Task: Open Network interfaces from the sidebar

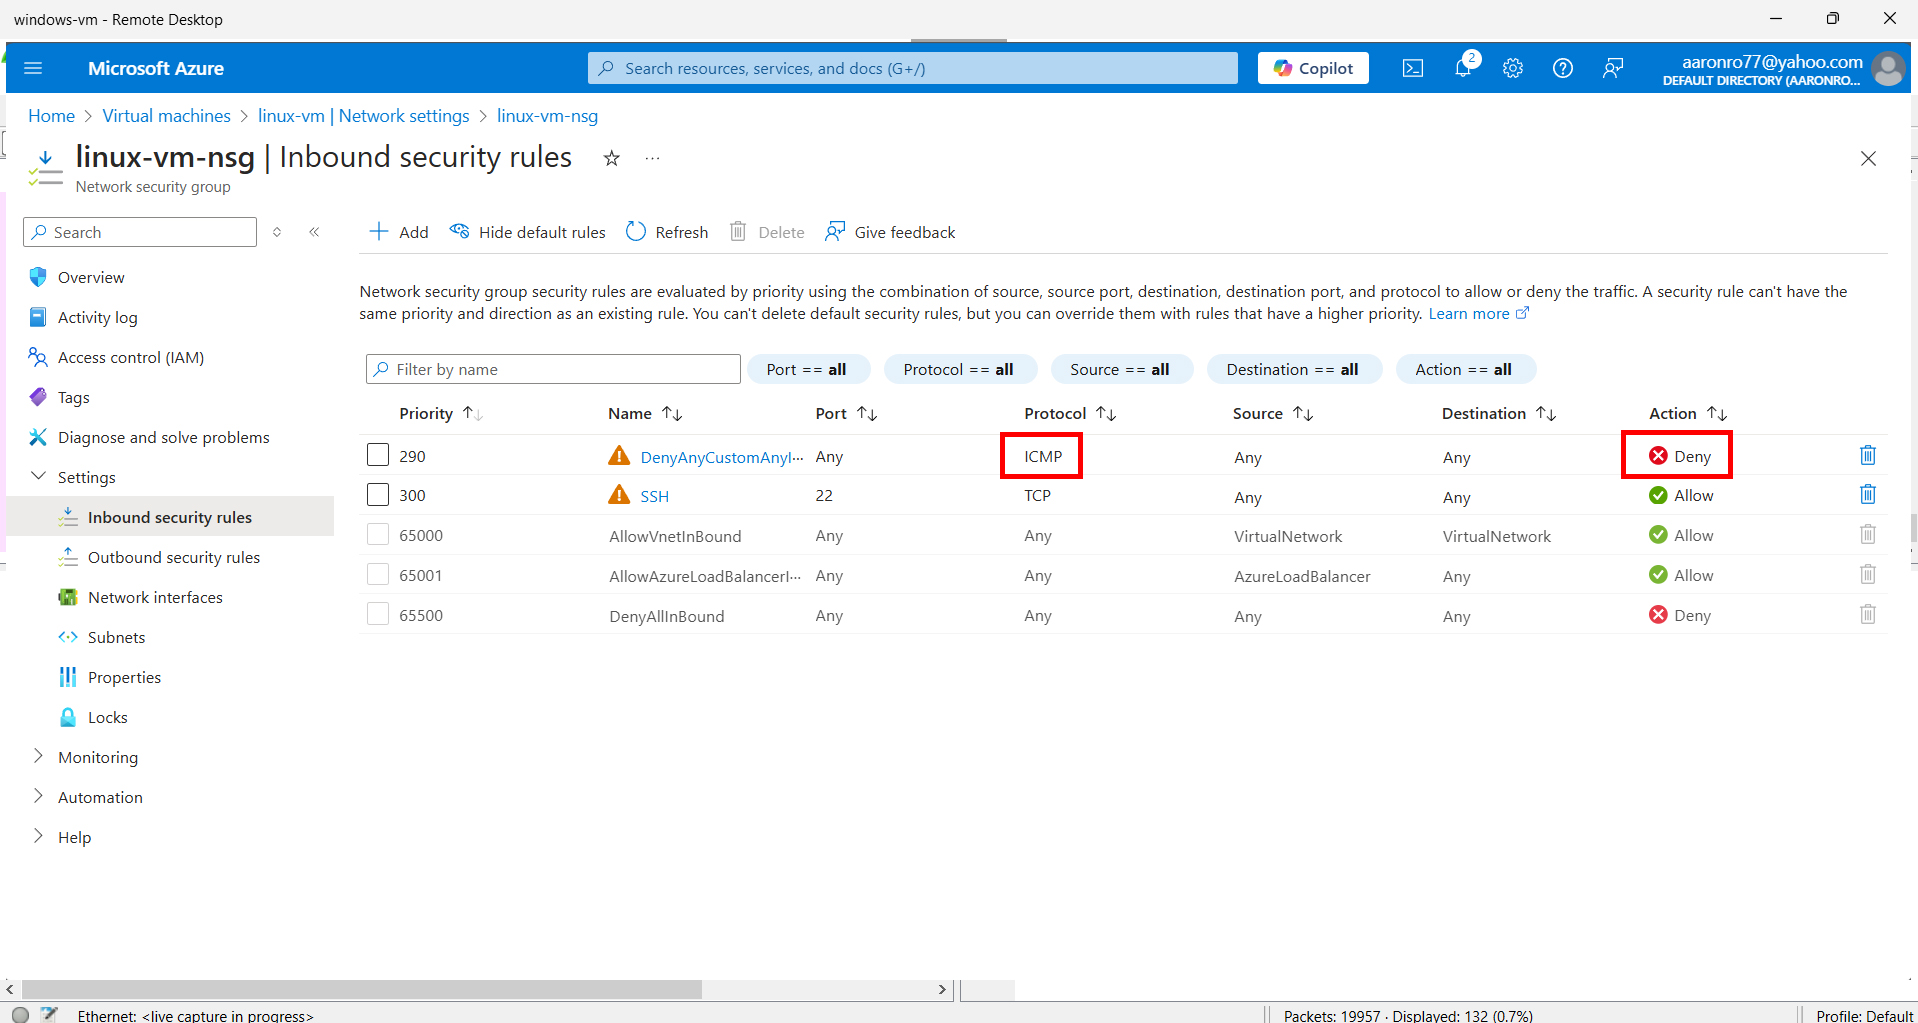Action: coord(155,597)
